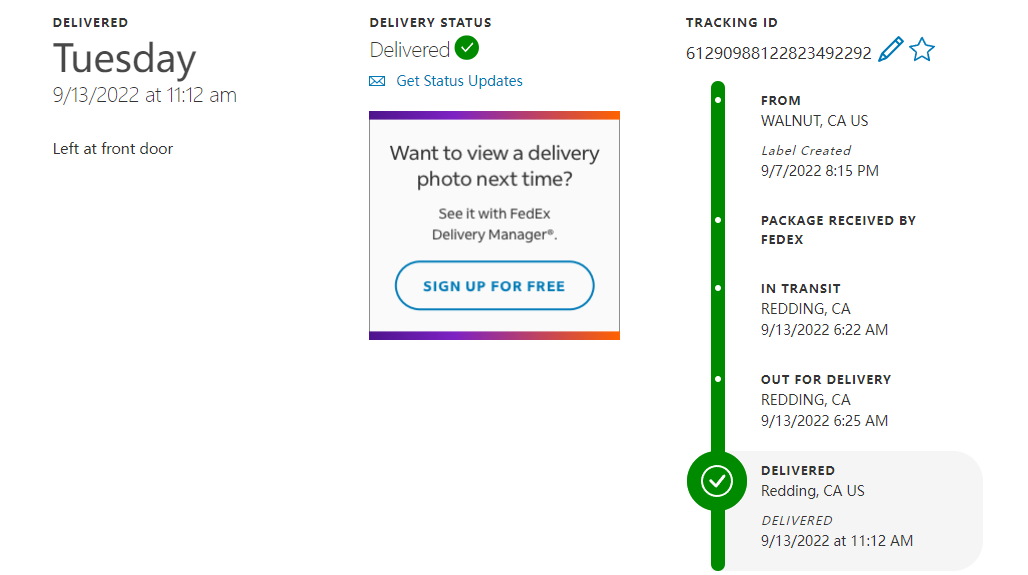The image size is (1028, 575).
Task: Select the In Transit timeline dot
Action: 718,288
